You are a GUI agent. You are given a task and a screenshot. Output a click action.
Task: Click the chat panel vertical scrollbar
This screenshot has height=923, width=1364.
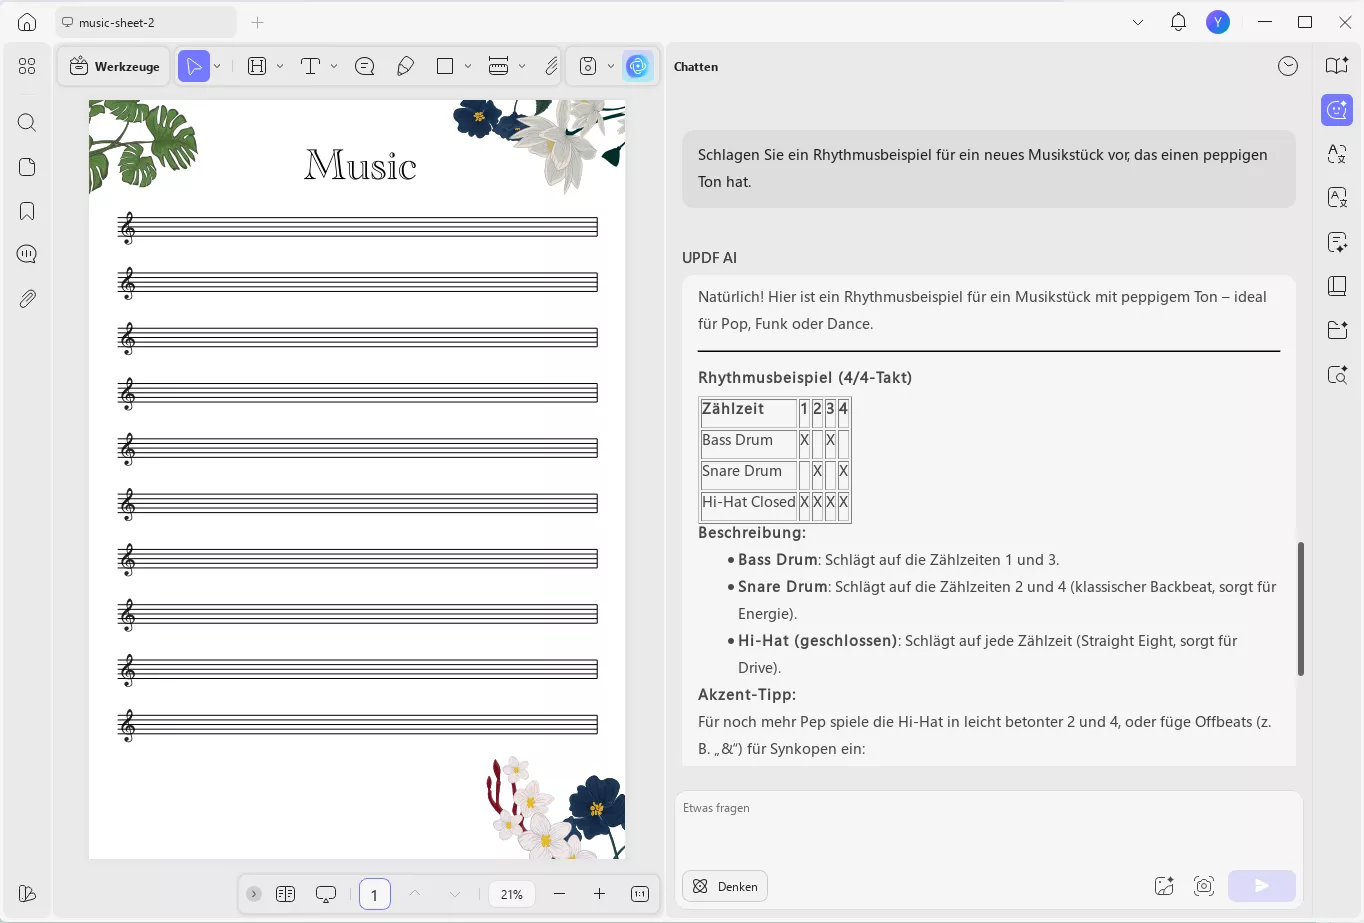[1301, 609]
